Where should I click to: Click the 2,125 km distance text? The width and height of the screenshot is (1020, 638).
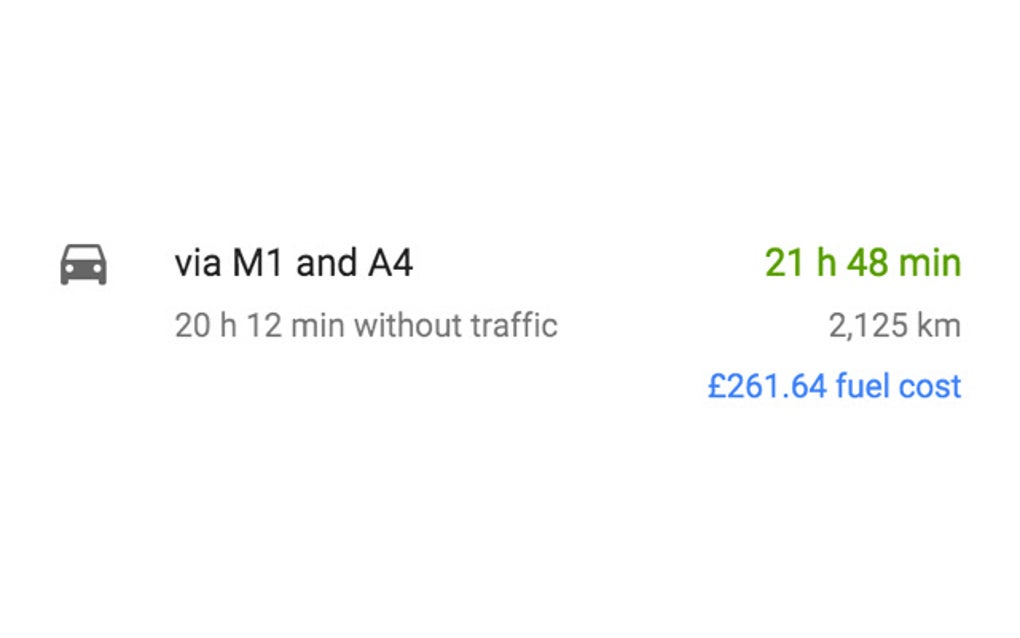click(x=894, y=326)
